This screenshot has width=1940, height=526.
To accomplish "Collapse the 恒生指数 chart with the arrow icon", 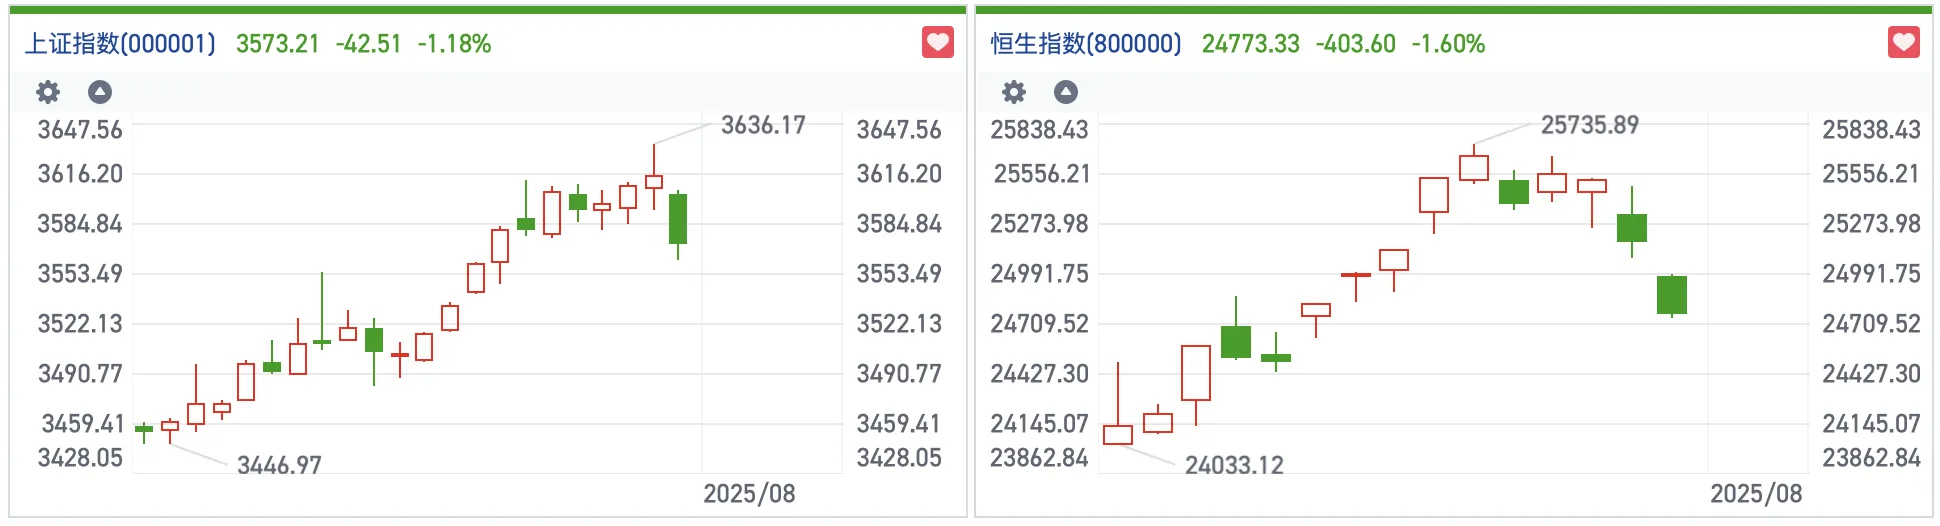I will [x=1066, y=93].
